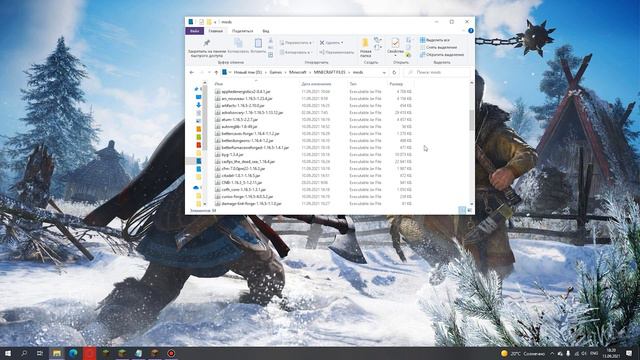The width and height of the screenshot is (640, 360).
Task: Expand address bar history dropdown
Action: click(x=384, y=72)
